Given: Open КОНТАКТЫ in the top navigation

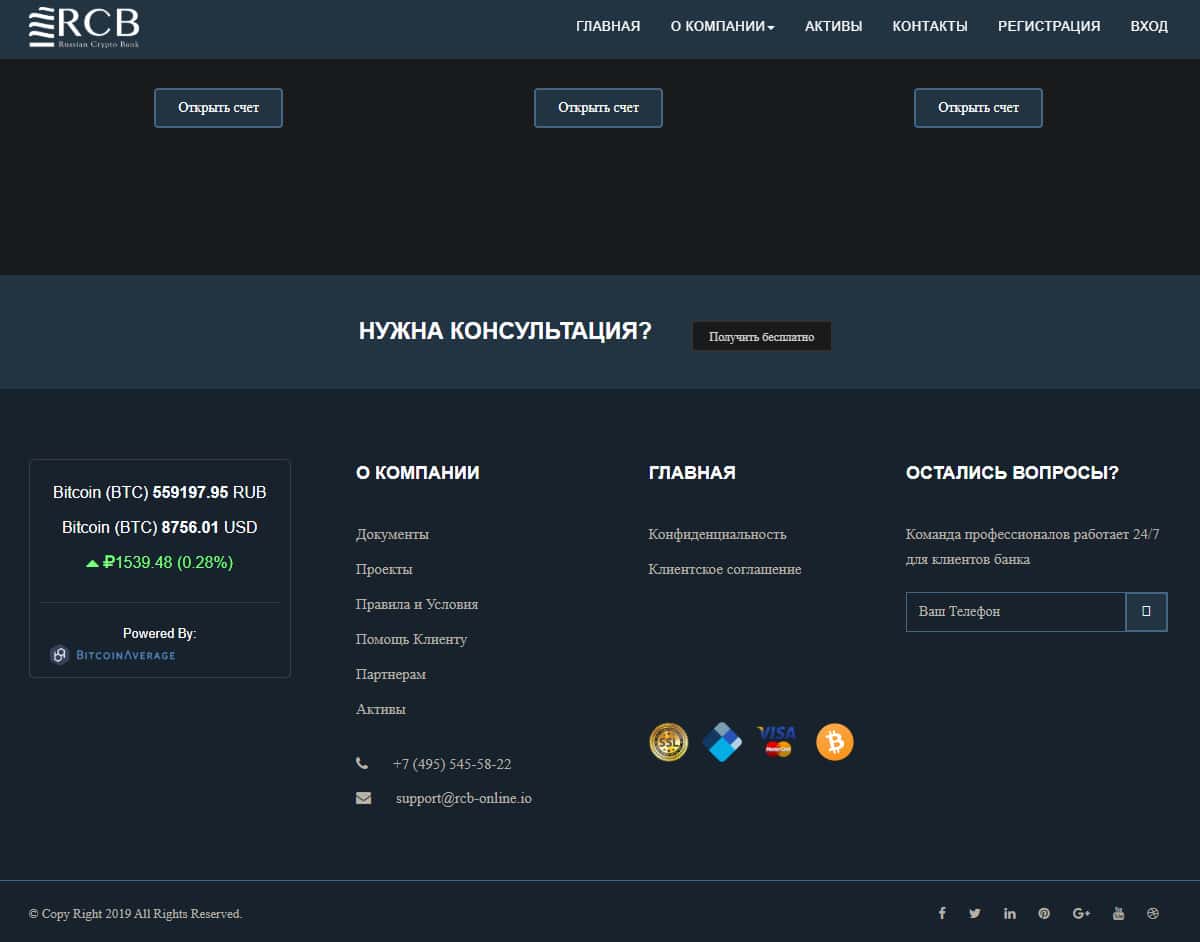Looking at the screenshot, I should (930, 27).
